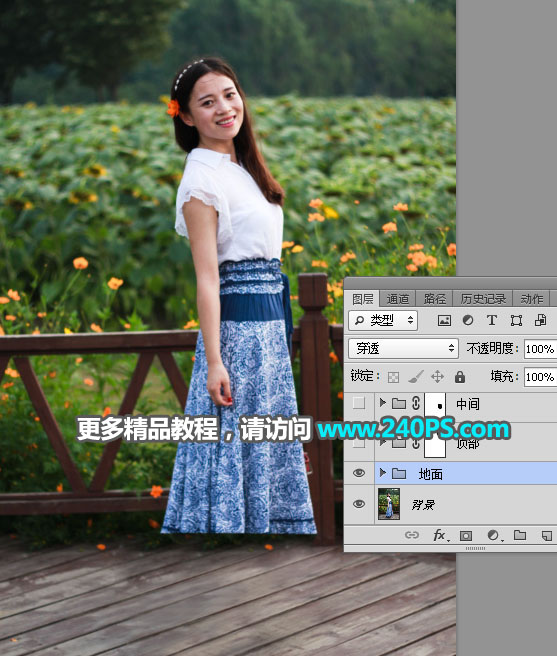The width and height of the screenshot is (557, 656).
Task: Filter for smart objects icon
Action: [540, 320]
